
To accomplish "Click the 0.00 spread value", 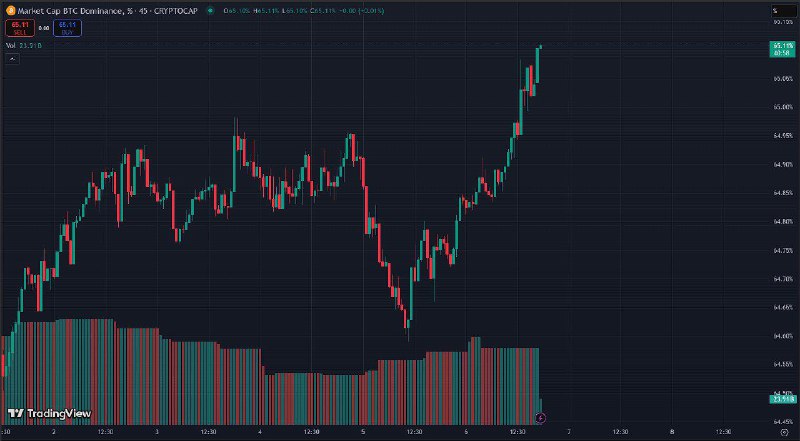I will pyautogui.click(x=44, y=28).
